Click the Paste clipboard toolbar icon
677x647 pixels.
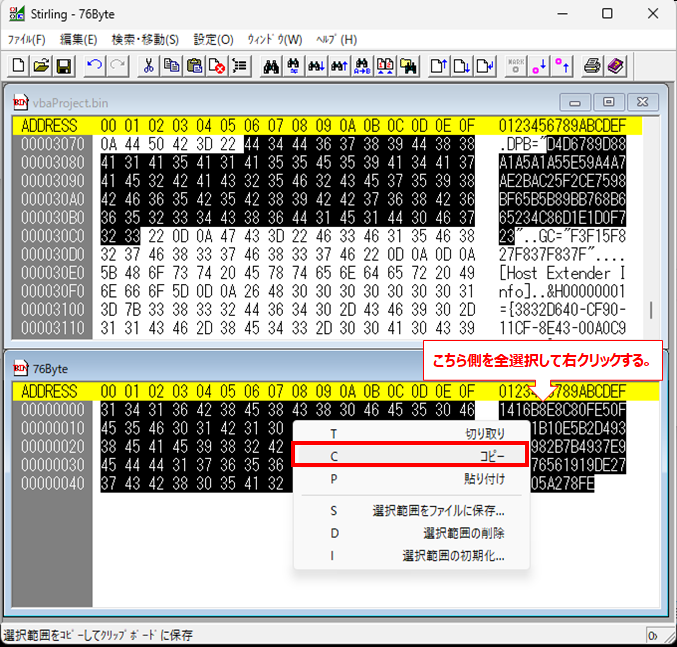194,66
